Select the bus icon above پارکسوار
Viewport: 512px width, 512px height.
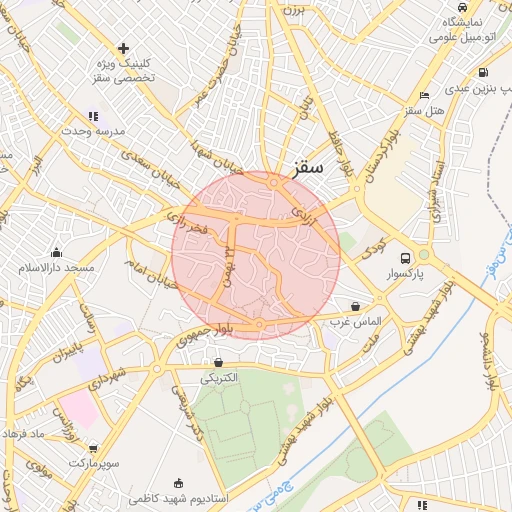(405, 258)
